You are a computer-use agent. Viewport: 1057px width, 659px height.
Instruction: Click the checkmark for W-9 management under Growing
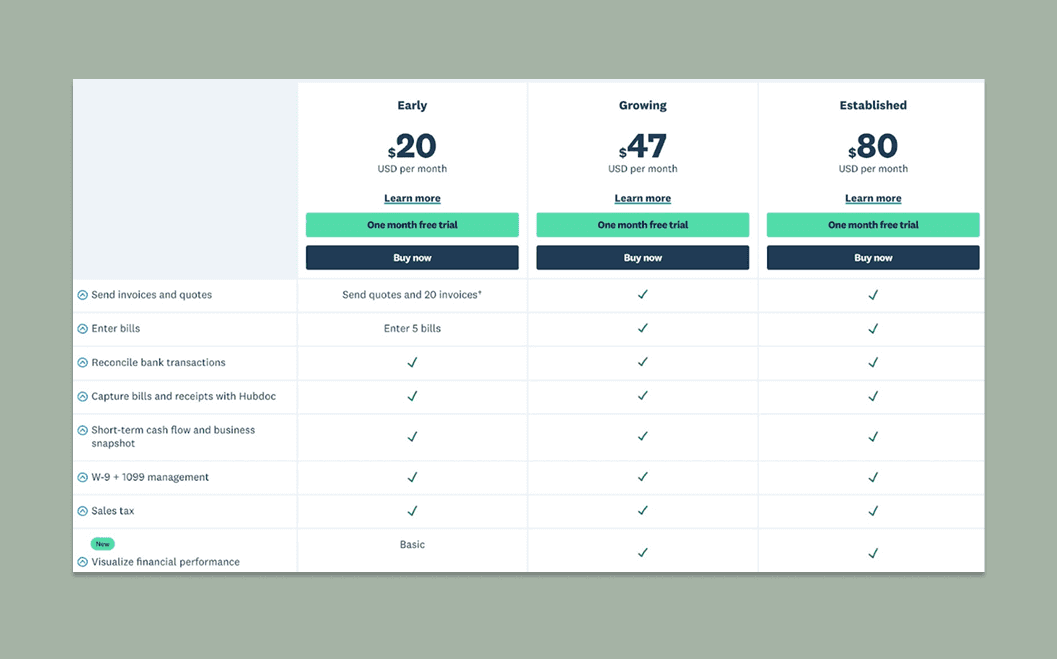tap(643, 477)
